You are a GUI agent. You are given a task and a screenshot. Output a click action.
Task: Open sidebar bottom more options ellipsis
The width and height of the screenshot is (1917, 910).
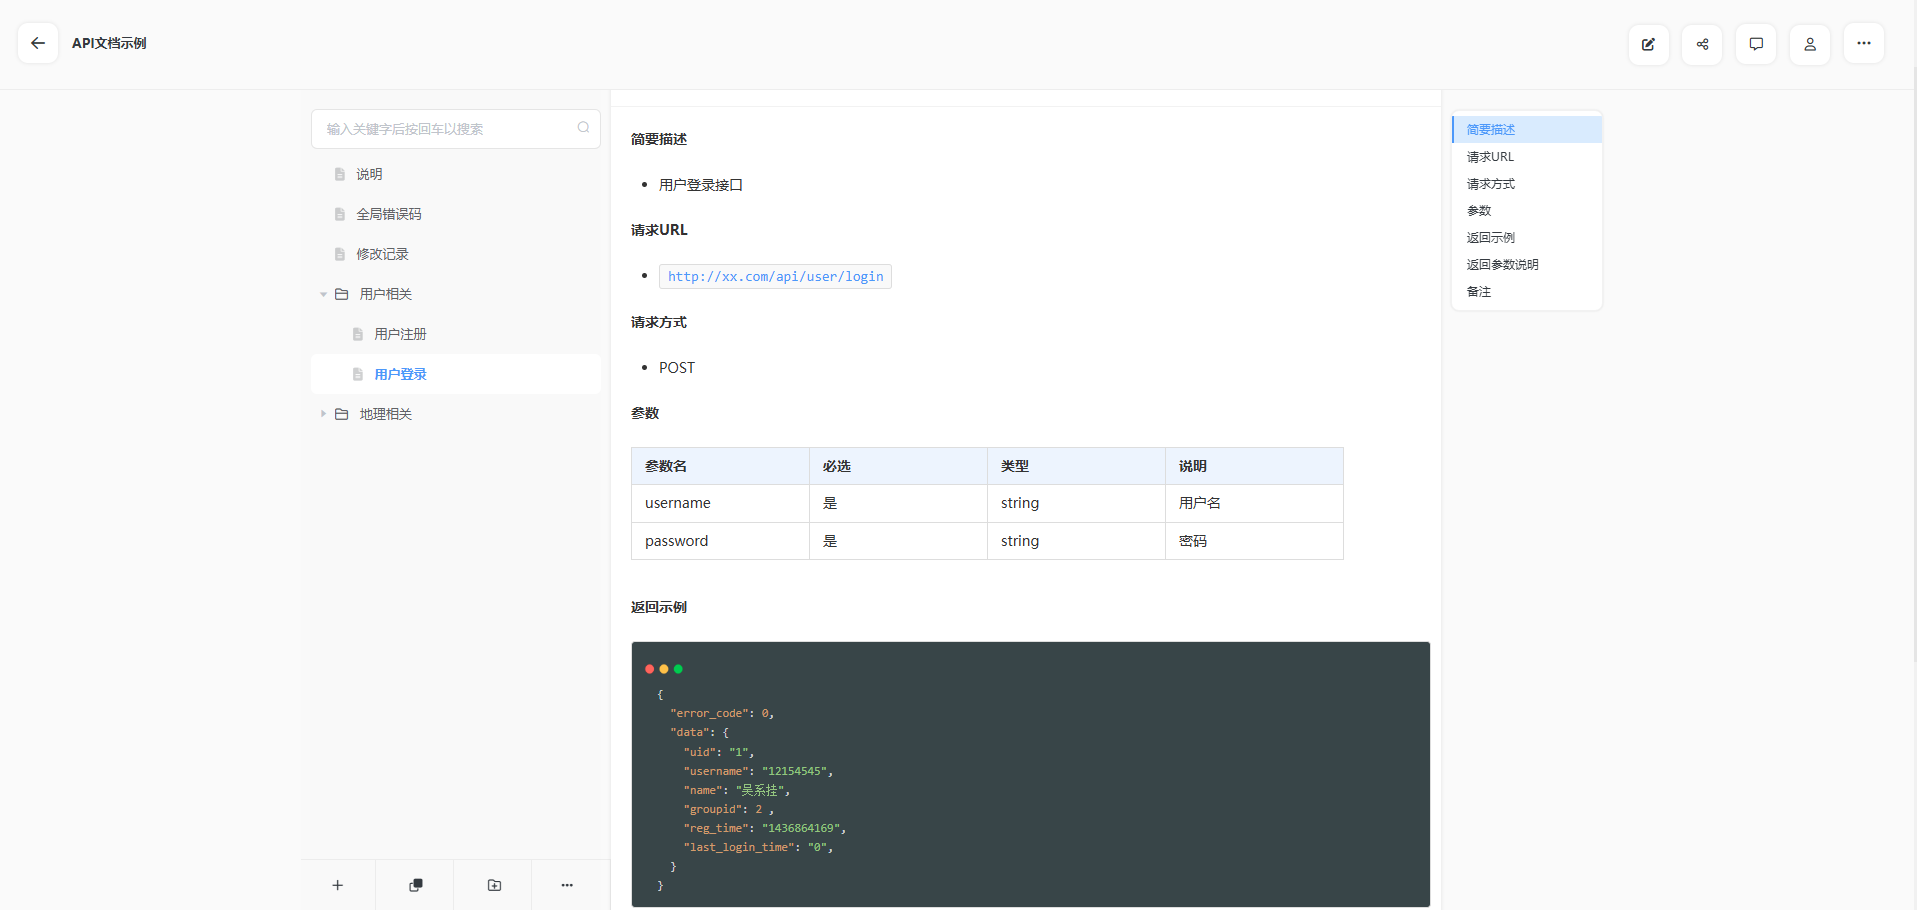(567, 885)
